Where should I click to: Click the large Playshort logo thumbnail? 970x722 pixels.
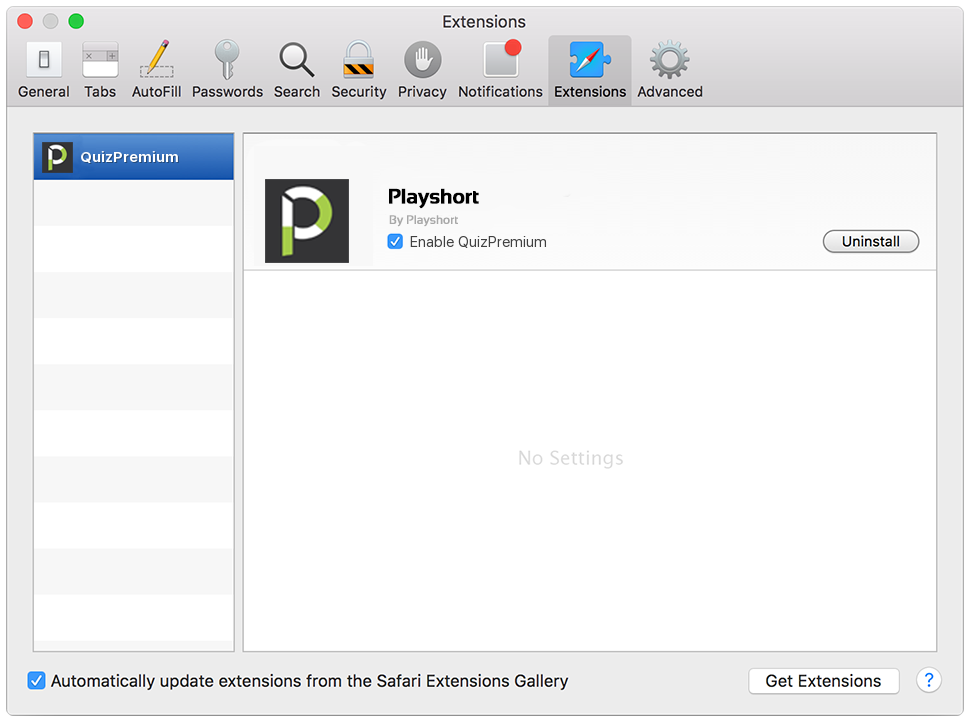pyautogui.click(x=307, y=221)
